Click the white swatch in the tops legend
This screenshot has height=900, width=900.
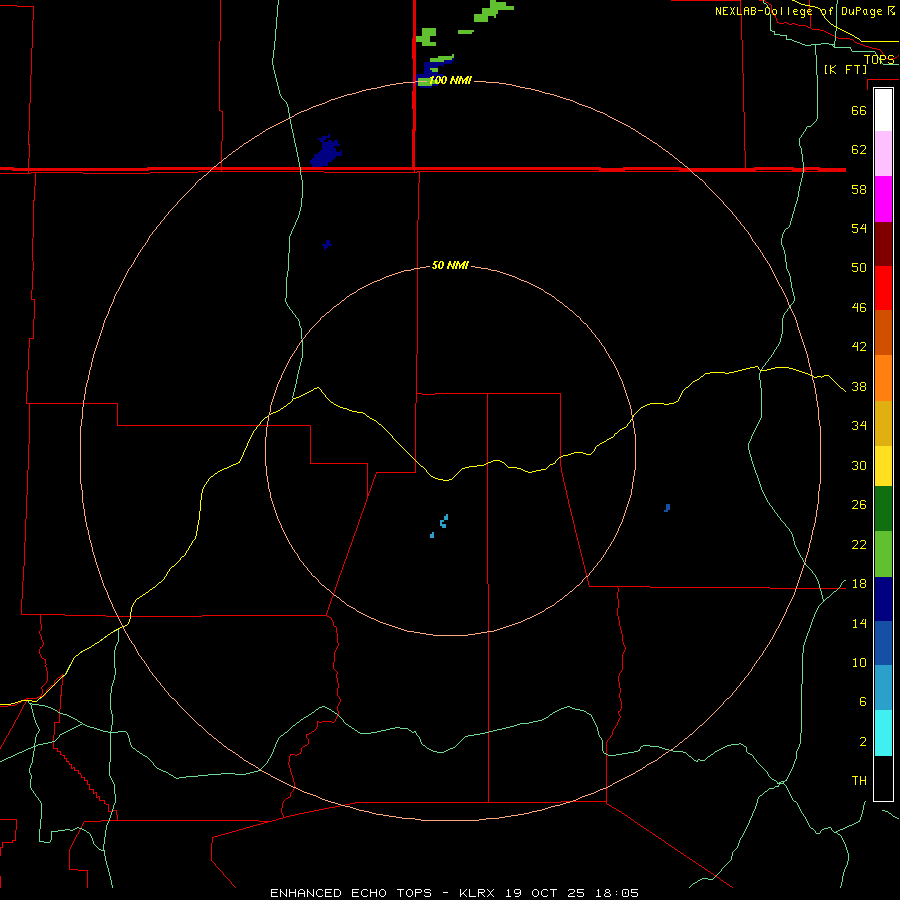pyautogui.click(x=883, y=110)
